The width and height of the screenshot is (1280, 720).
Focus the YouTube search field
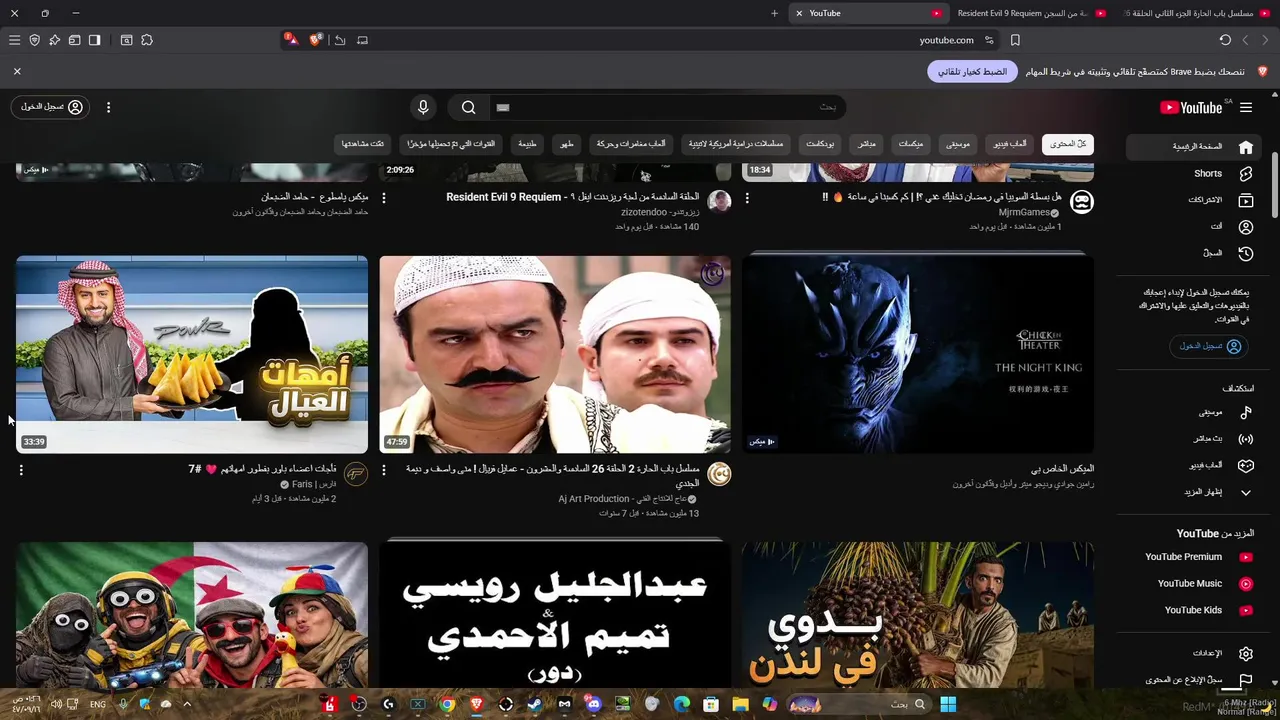tap(667, 107)
